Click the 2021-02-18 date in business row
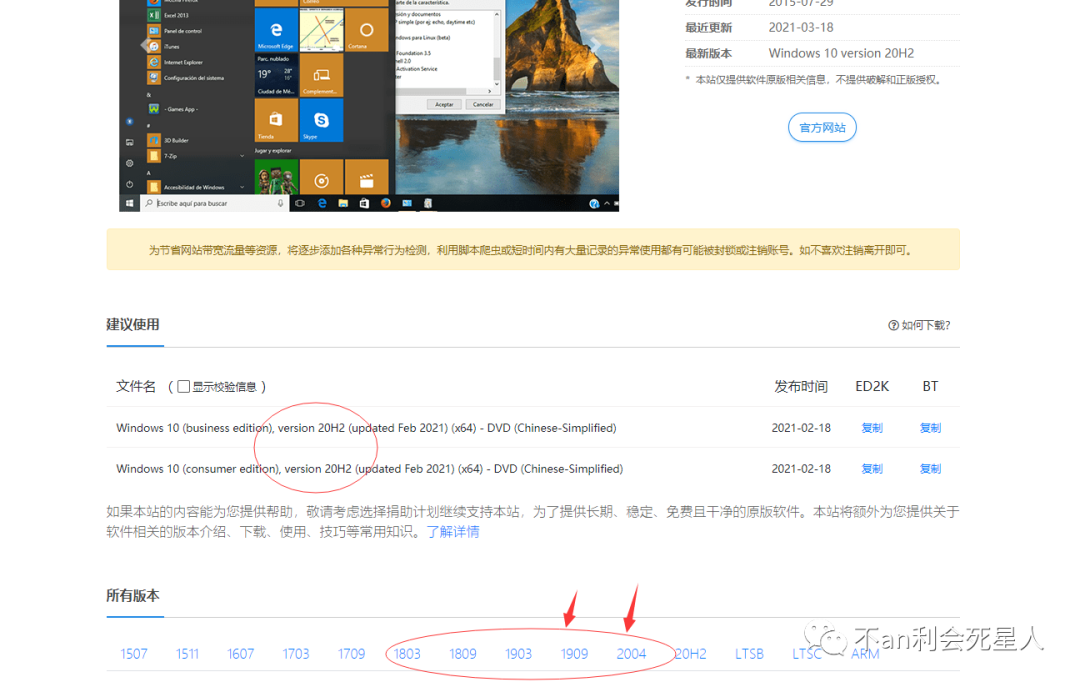Screen dimensions: 1080x687 (801, 428)
